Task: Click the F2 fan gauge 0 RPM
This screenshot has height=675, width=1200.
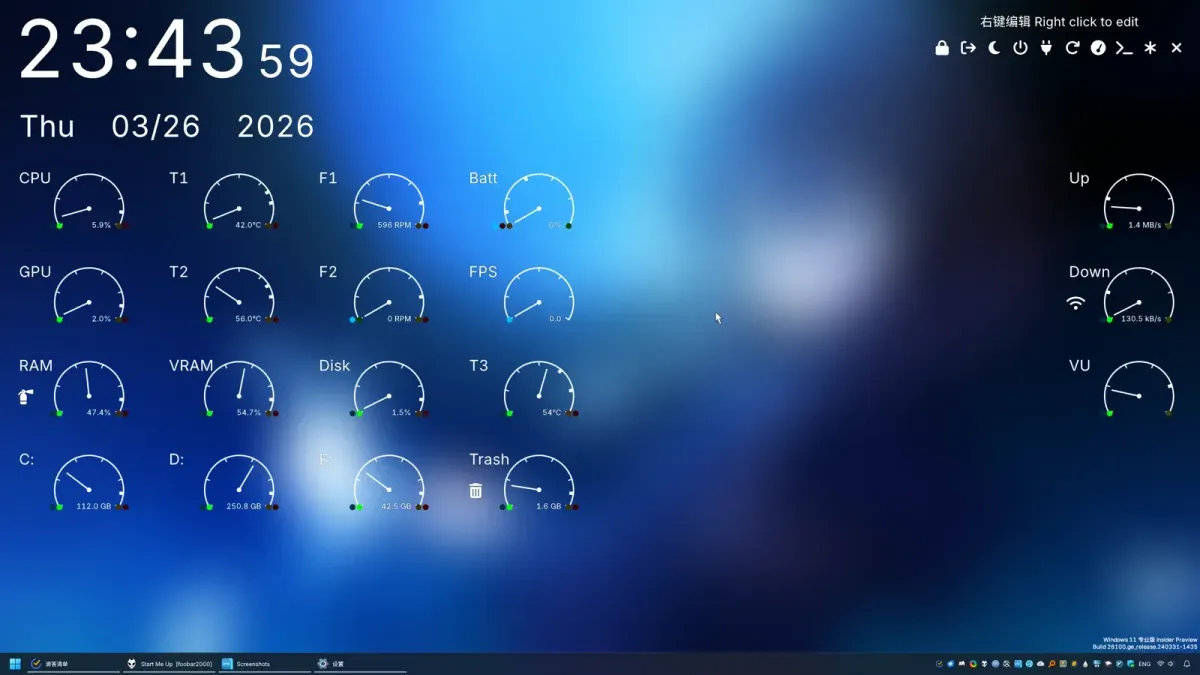Action: [x=389, y=298]
